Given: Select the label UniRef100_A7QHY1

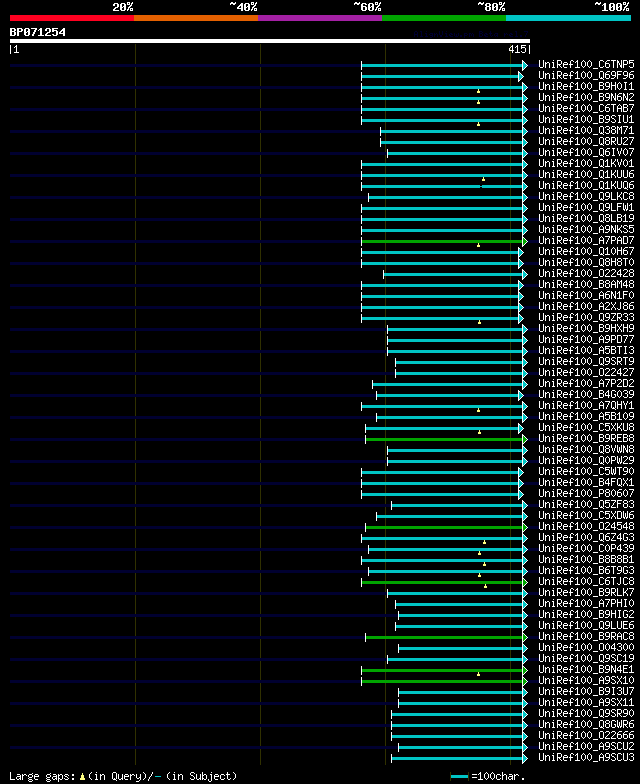Looking at the screenshot, I should tap(586, 406).
